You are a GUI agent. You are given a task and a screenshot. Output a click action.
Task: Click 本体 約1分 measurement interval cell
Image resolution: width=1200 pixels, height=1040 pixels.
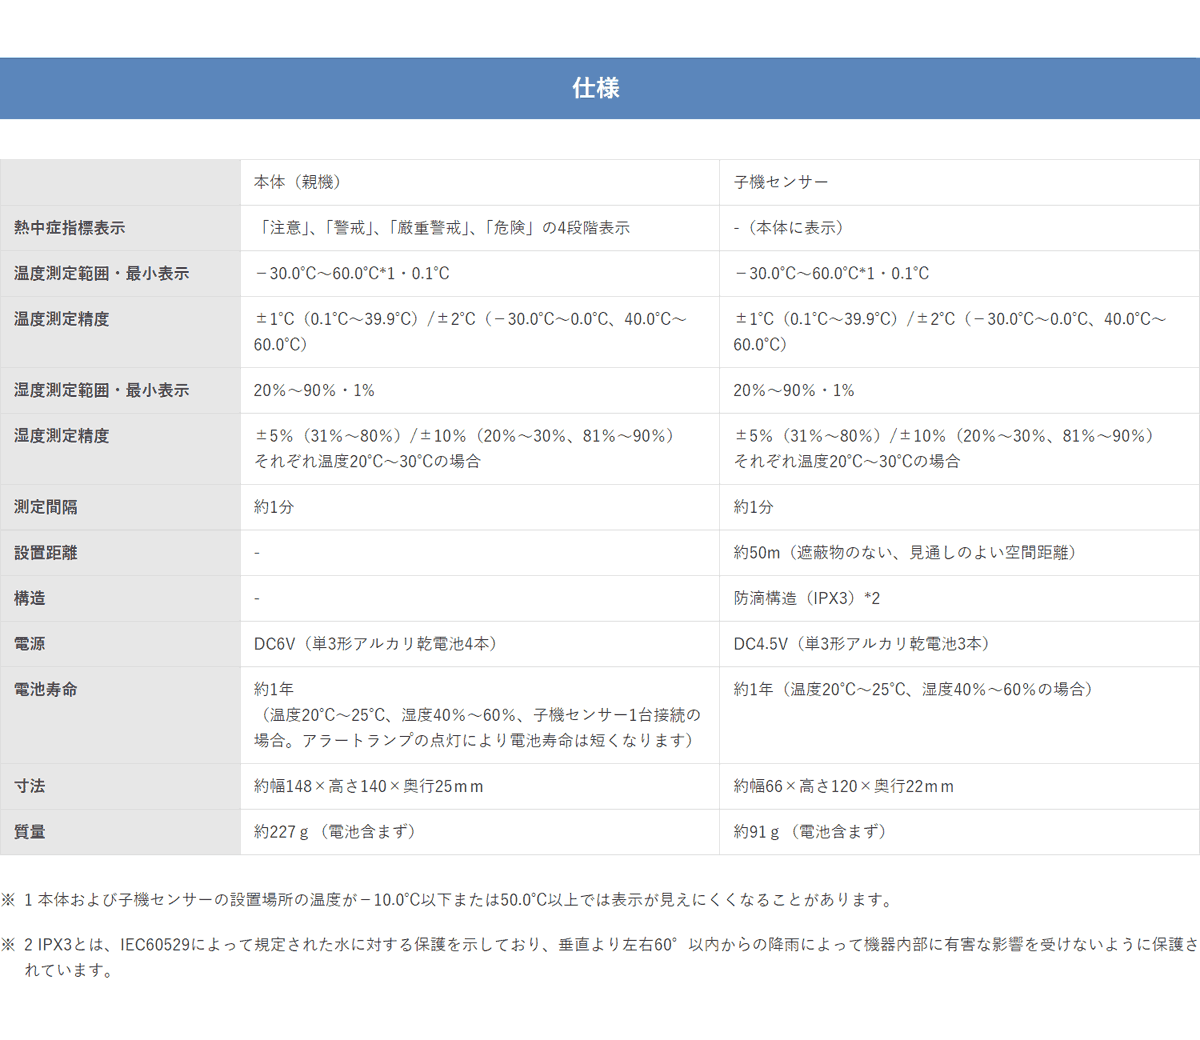(480, 507)
